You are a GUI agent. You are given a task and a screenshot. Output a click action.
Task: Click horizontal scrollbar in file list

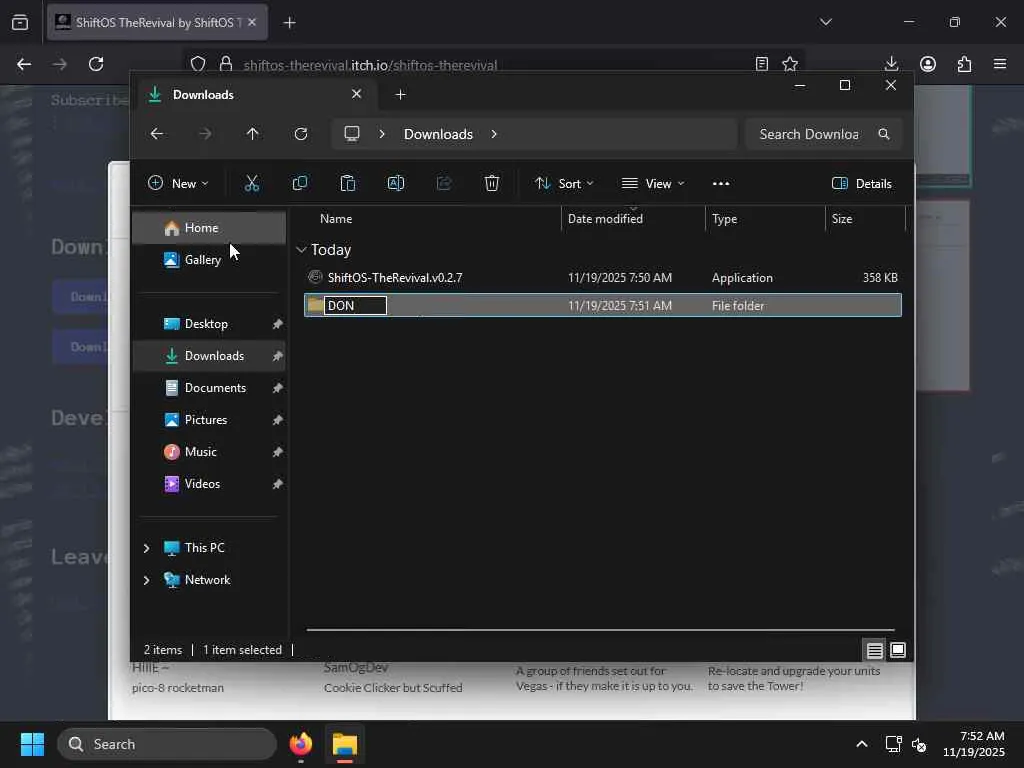pos(600,630)
